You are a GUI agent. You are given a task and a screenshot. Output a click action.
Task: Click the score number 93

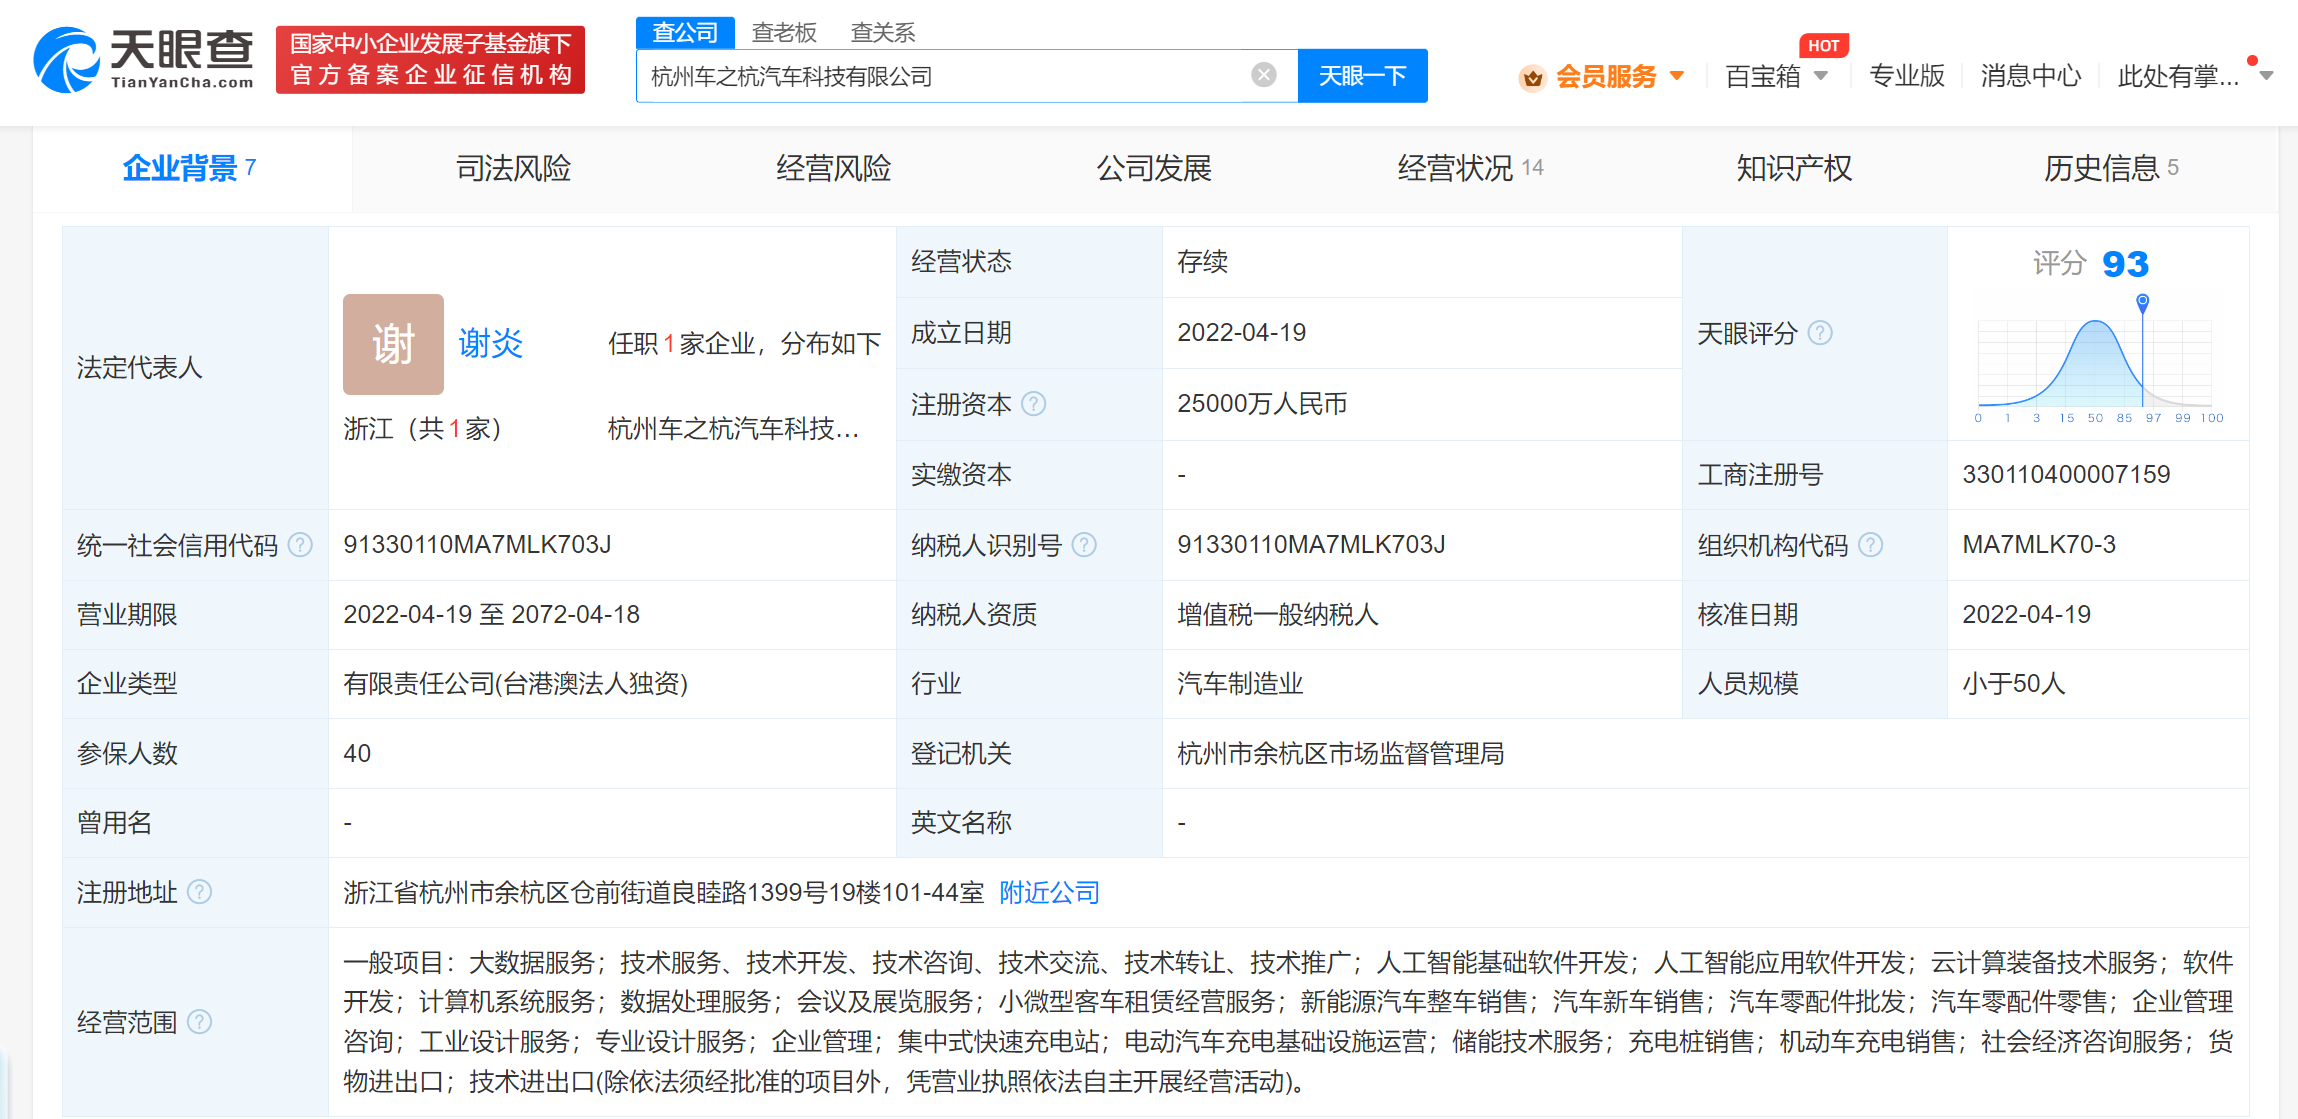coord(2125,264)
